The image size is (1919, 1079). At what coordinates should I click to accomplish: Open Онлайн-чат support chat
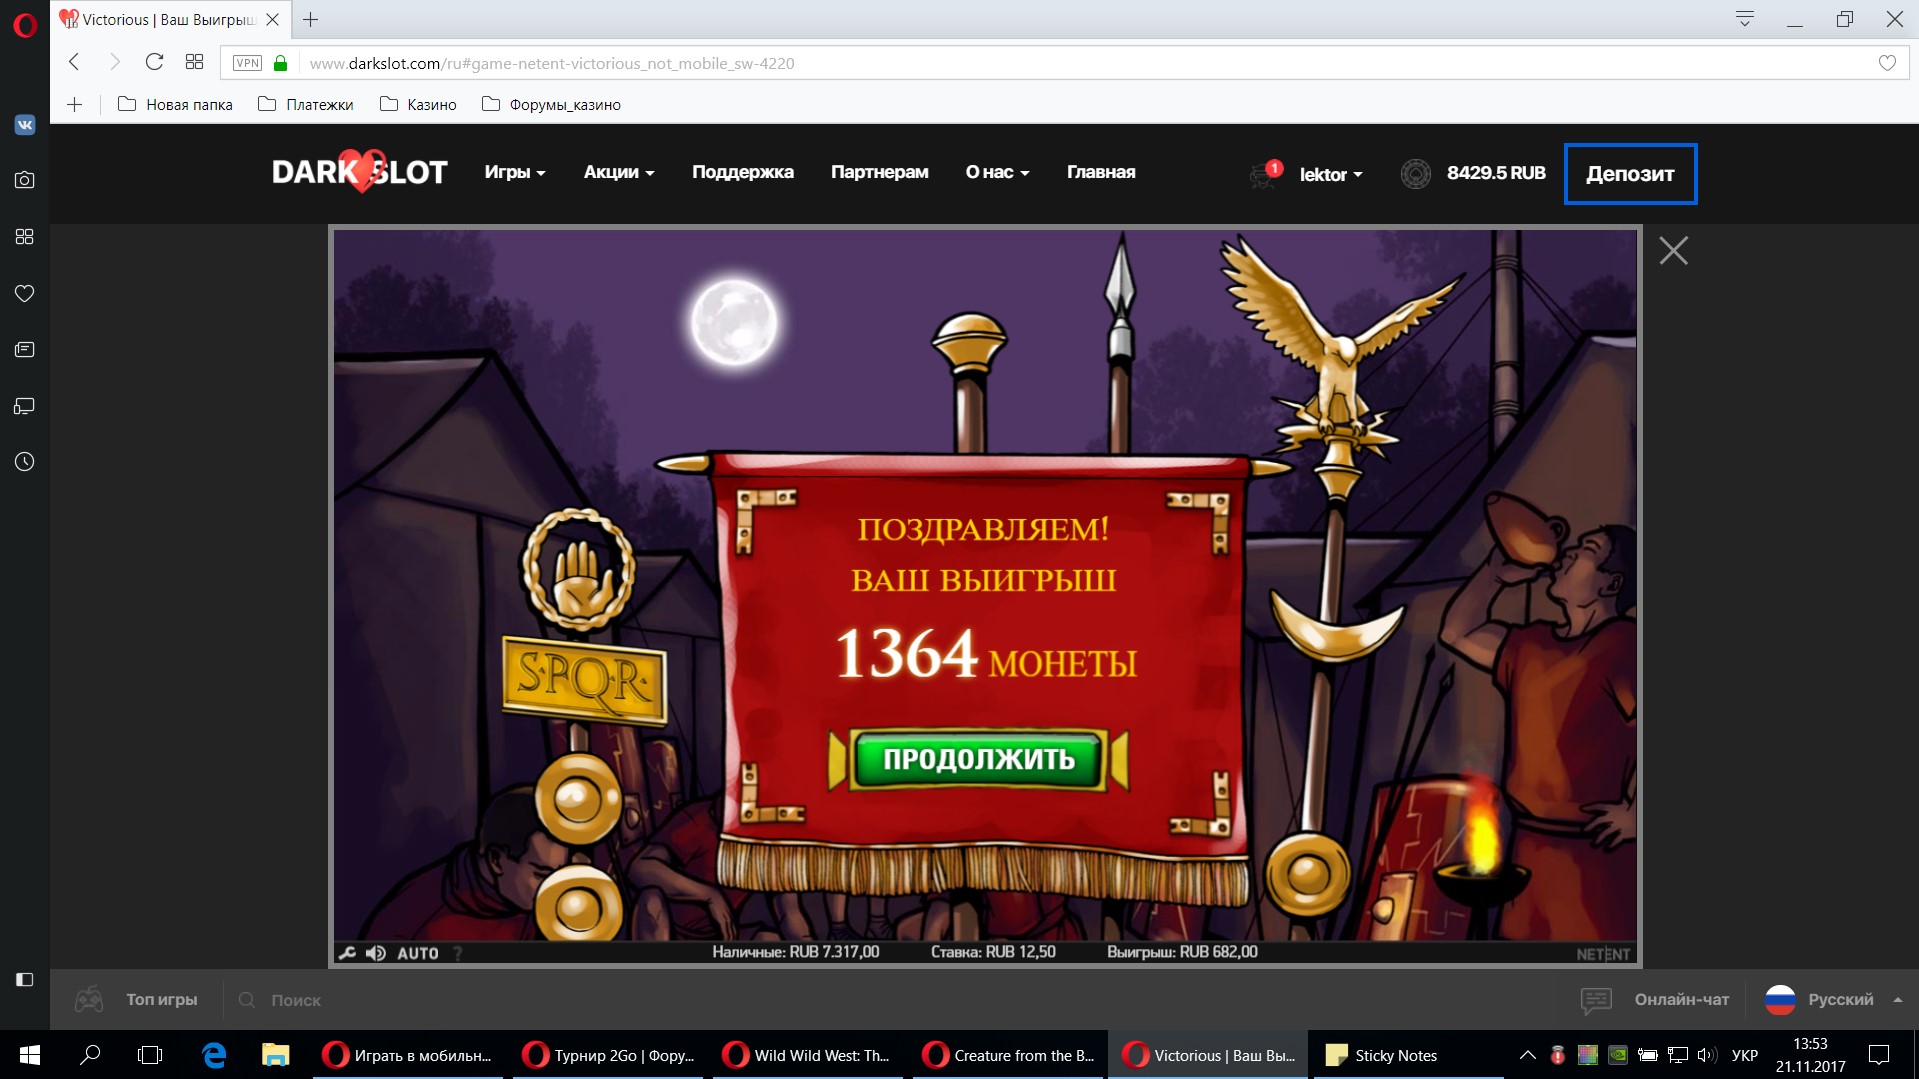tap(1655, 999)
